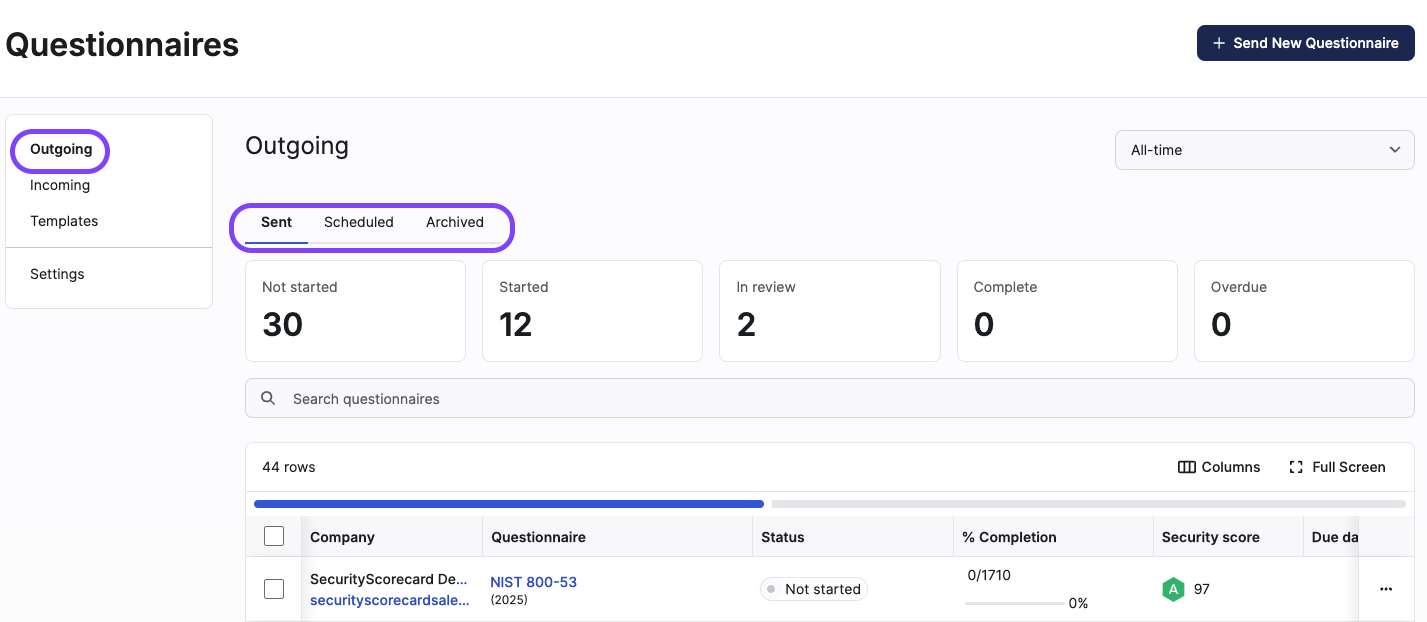Open the Incoming section in sidebar
Image resolution: width=1427 pixels, height=622 pixels.
coord(60,185)
